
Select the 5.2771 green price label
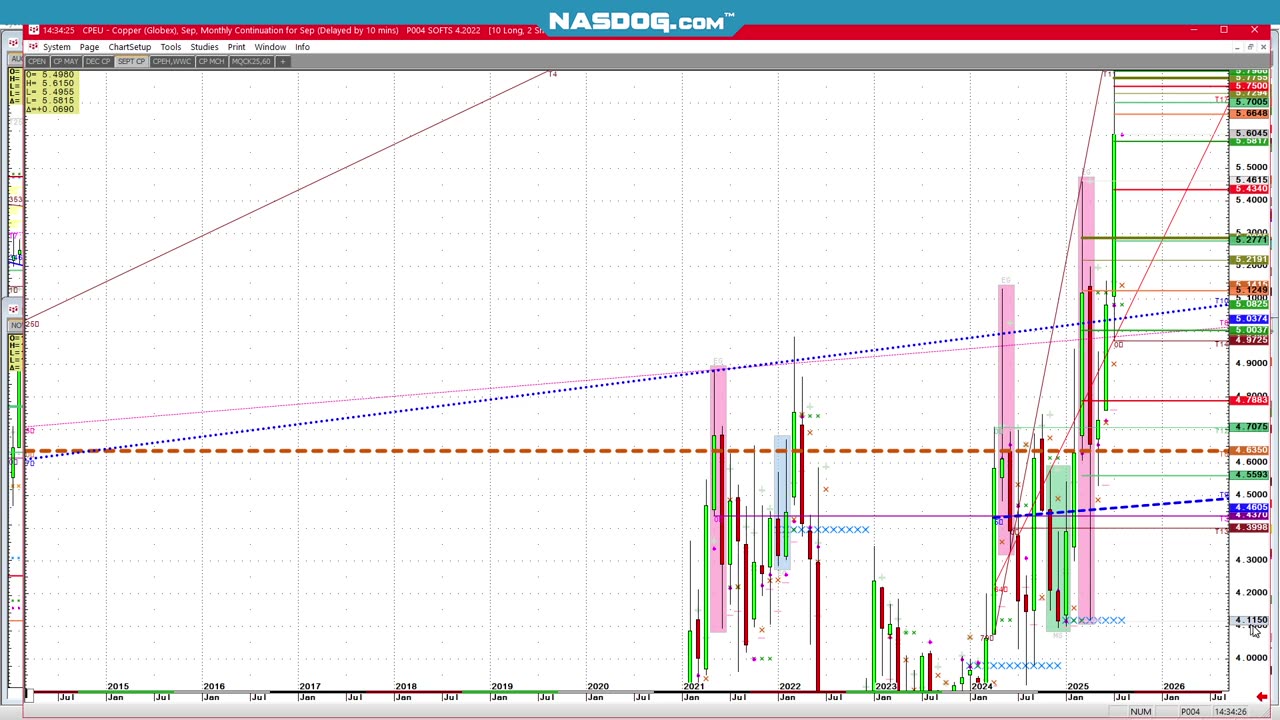1250,240
